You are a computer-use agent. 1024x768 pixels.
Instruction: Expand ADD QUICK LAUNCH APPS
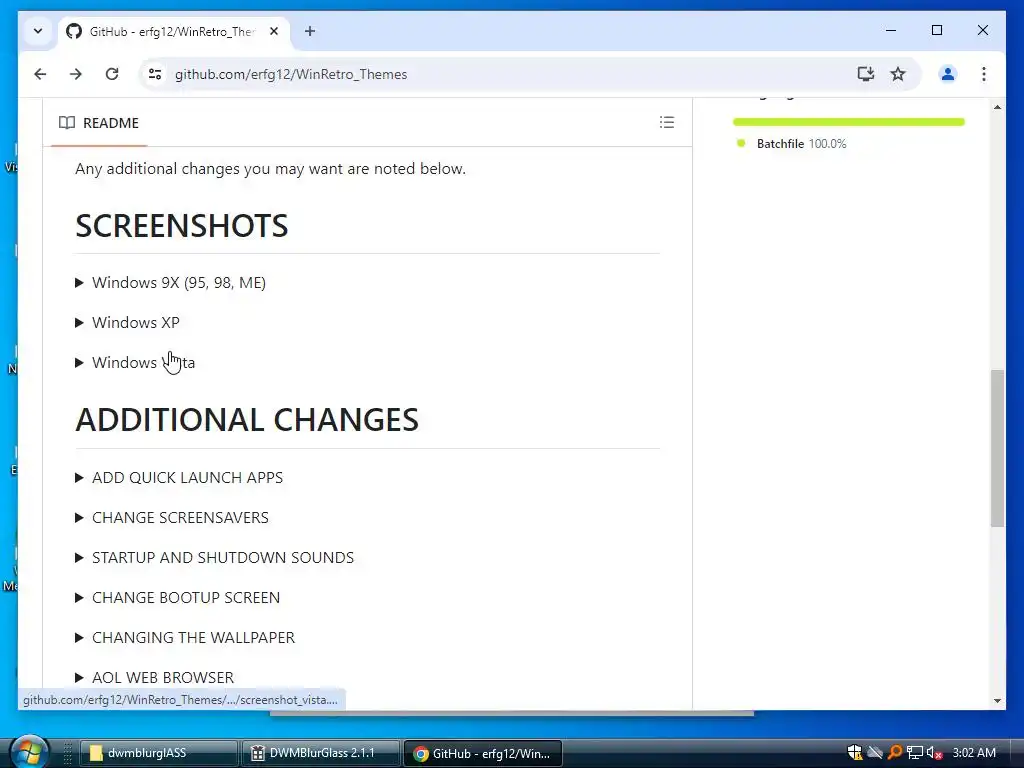(x=180, y=477)
